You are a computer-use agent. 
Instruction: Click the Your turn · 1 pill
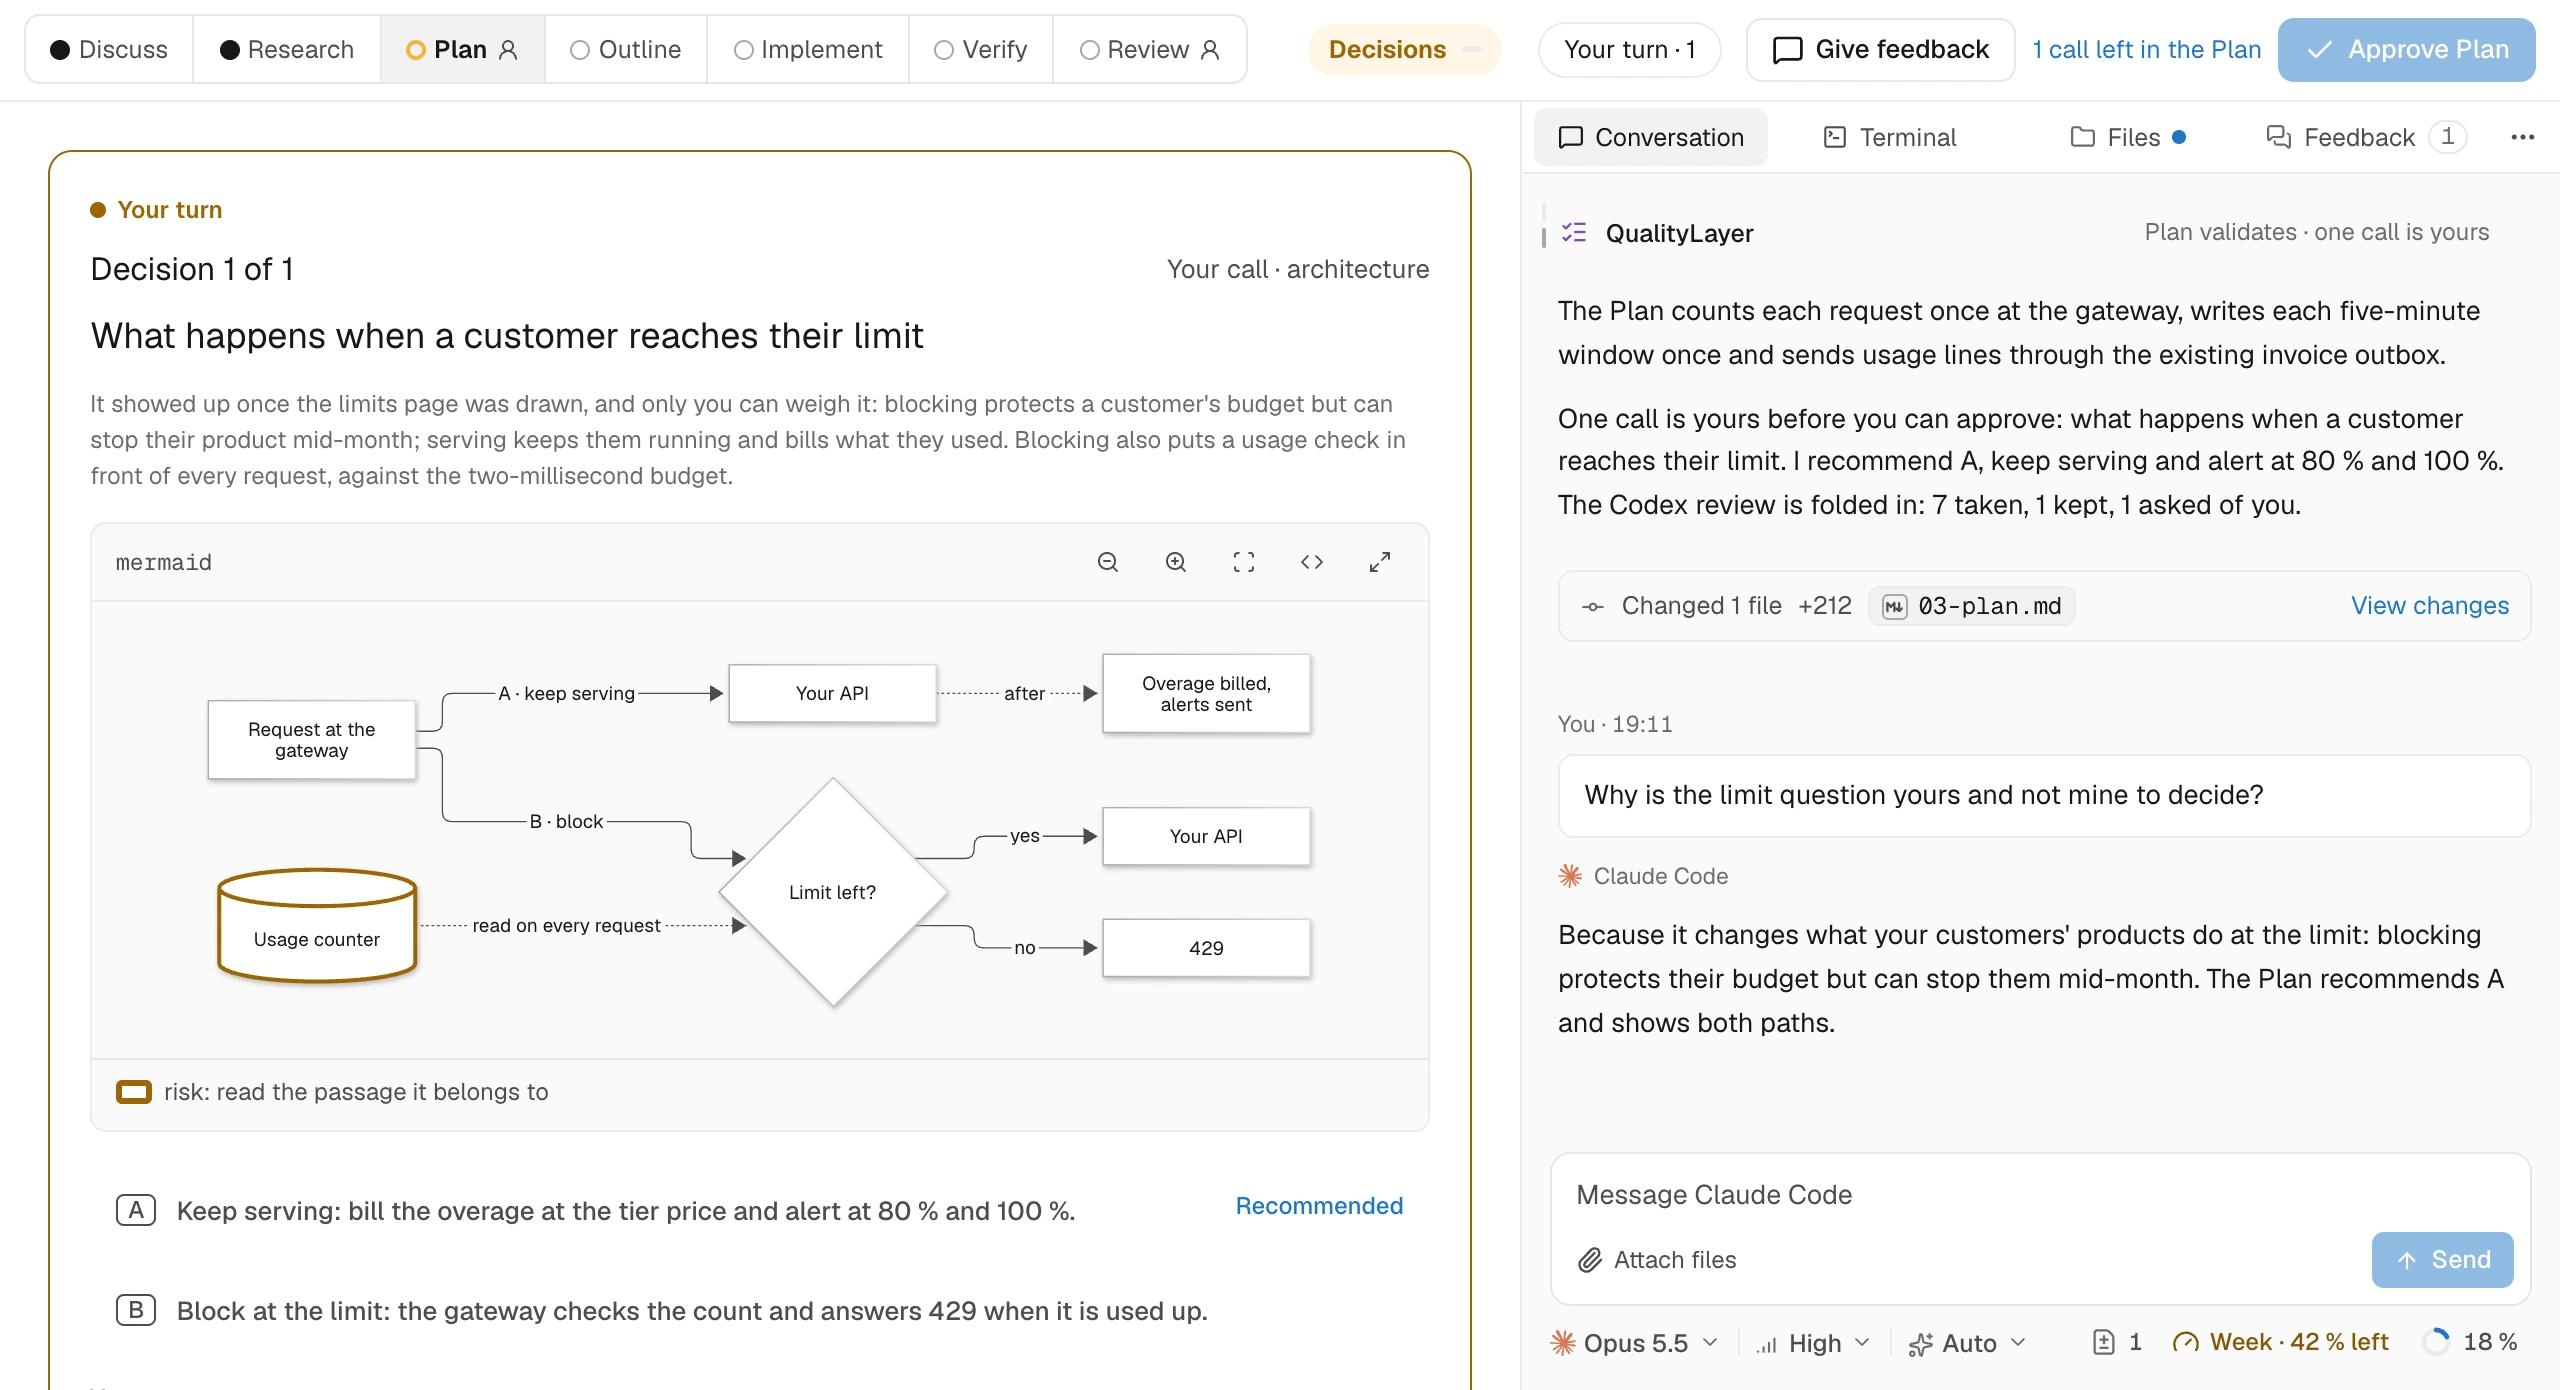(x=1629, y=49)
